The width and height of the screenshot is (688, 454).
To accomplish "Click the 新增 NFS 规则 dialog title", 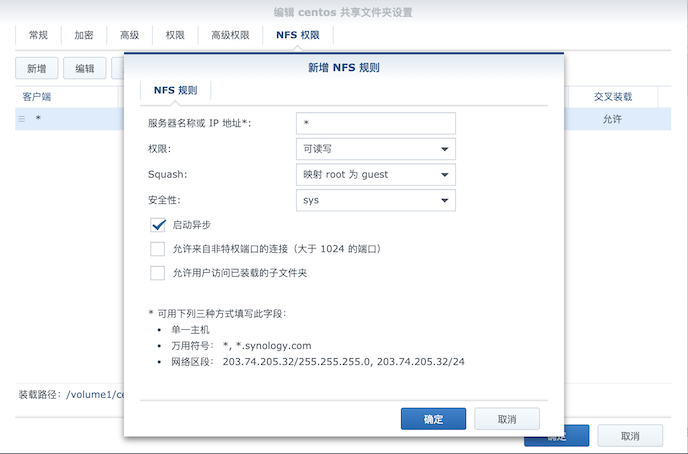I will tap(344, 68).
